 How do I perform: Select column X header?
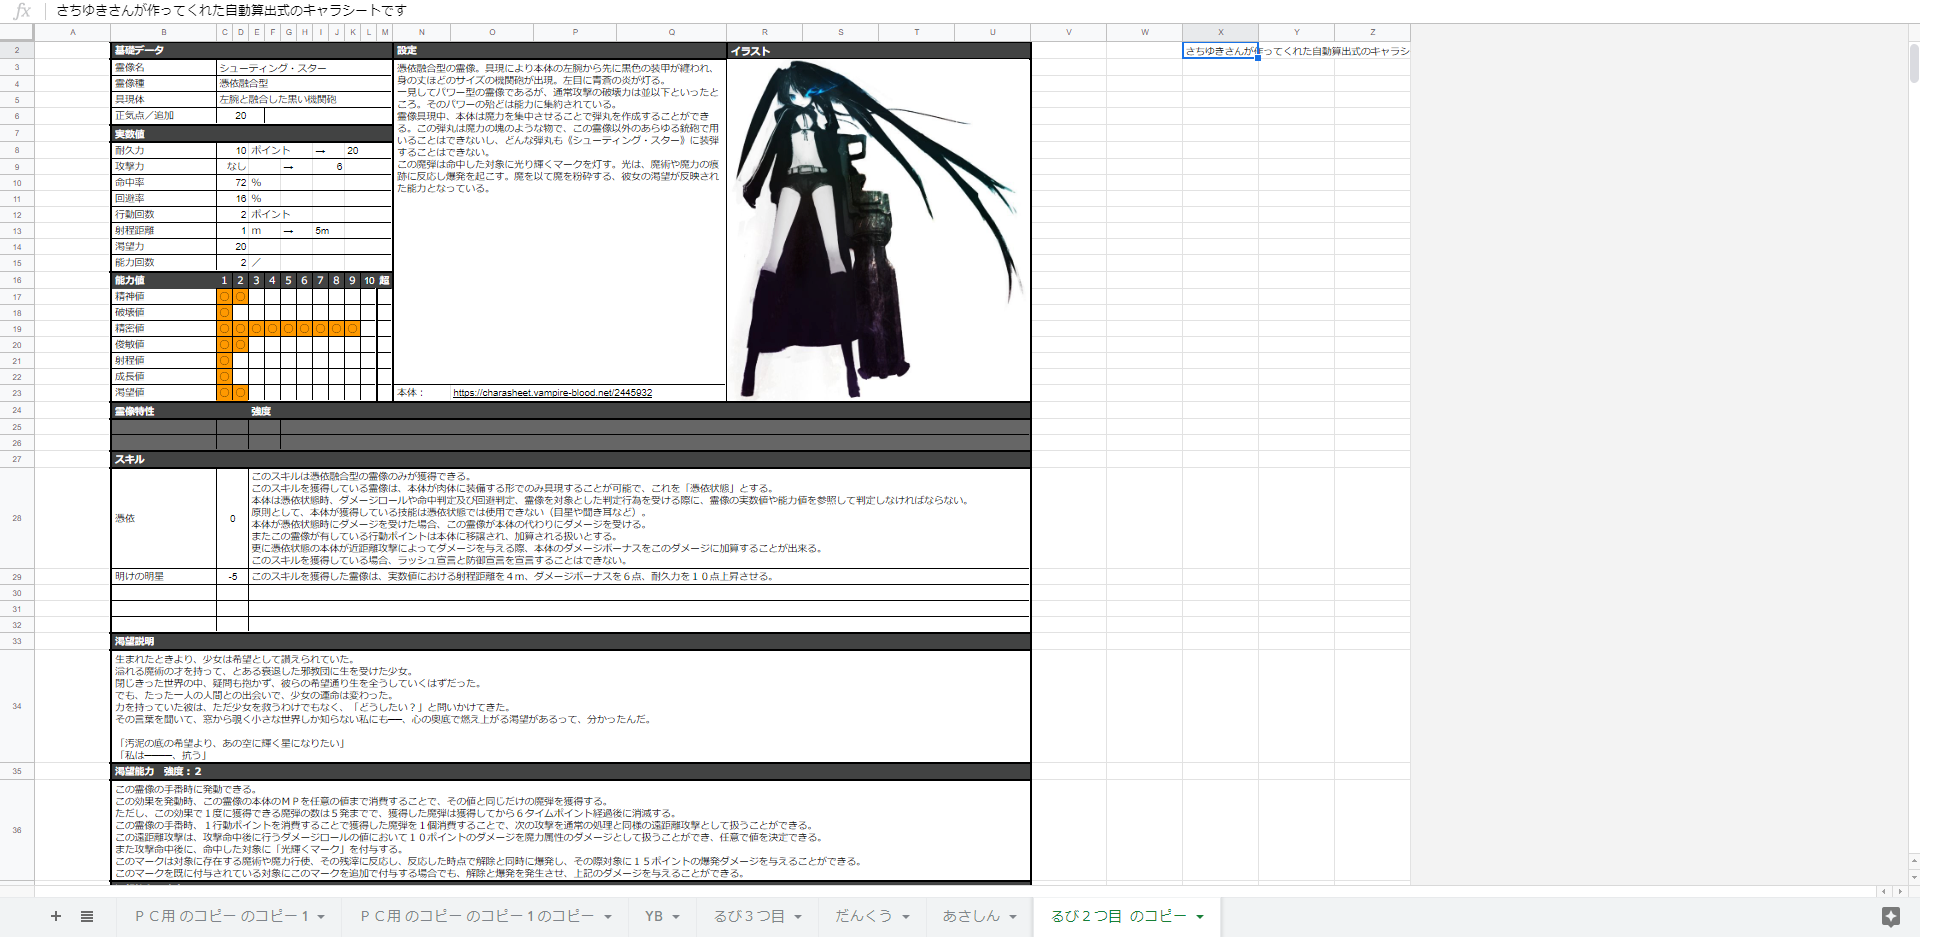click(x=1220, y=32)
